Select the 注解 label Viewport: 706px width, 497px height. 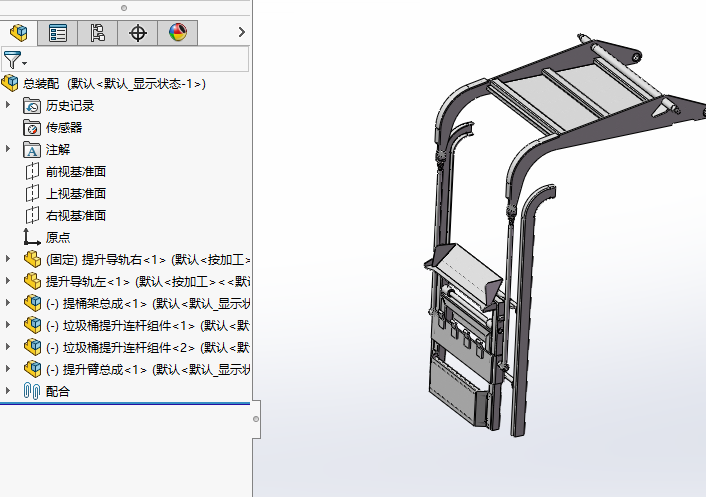(x=58, y=150)
